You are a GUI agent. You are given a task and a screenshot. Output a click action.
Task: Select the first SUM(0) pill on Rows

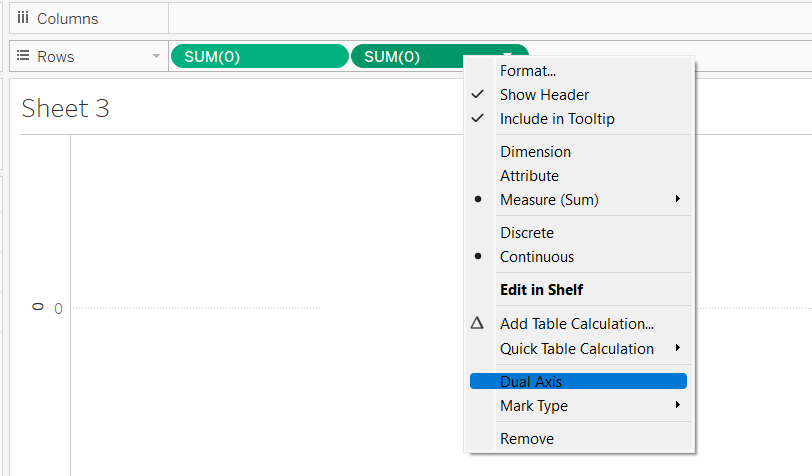coord(258,57)
